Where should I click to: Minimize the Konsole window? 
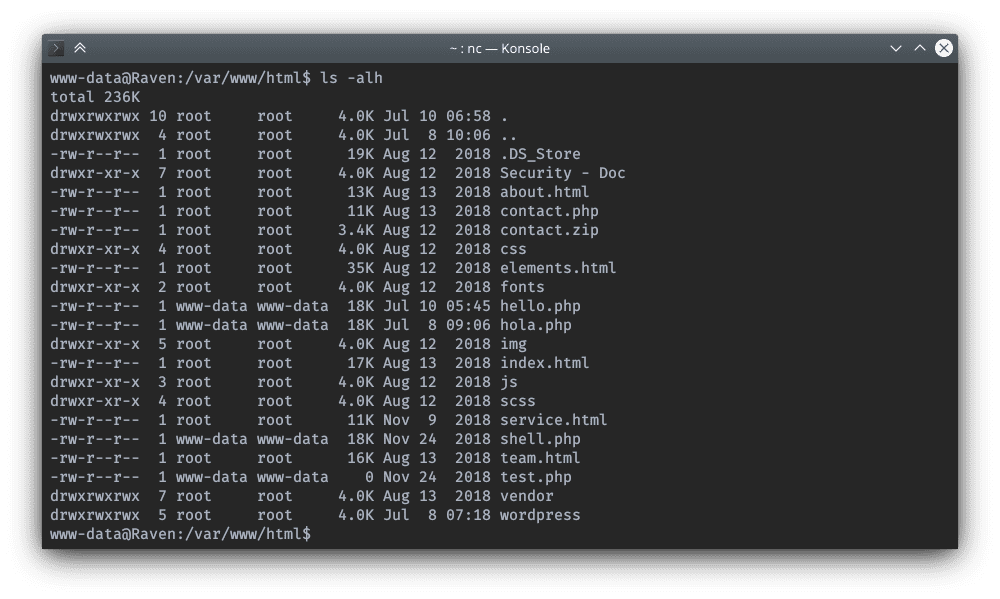pyautogui.click(x=896, y=48)
